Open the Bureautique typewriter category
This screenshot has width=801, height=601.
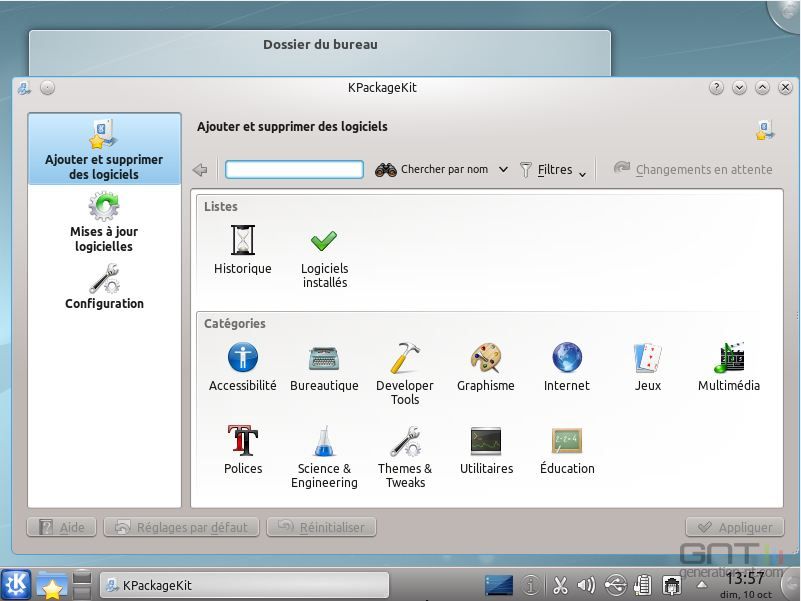click(x=324, y=366)
